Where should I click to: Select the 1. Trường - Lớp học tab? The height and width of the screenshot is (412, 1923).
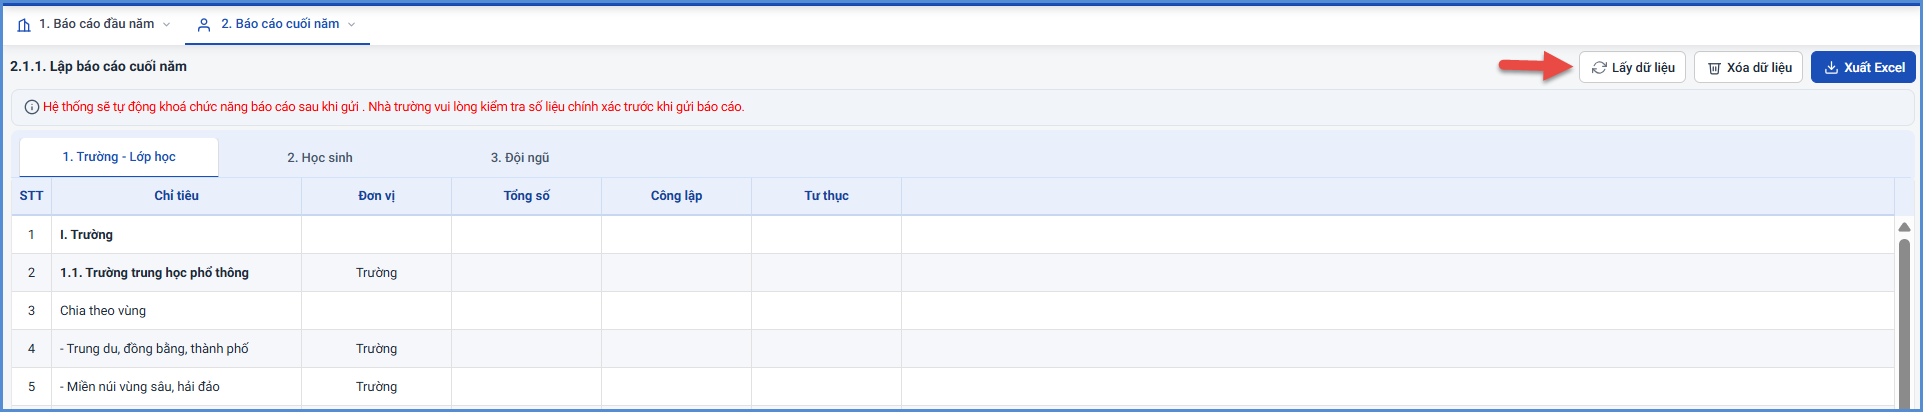119,157
